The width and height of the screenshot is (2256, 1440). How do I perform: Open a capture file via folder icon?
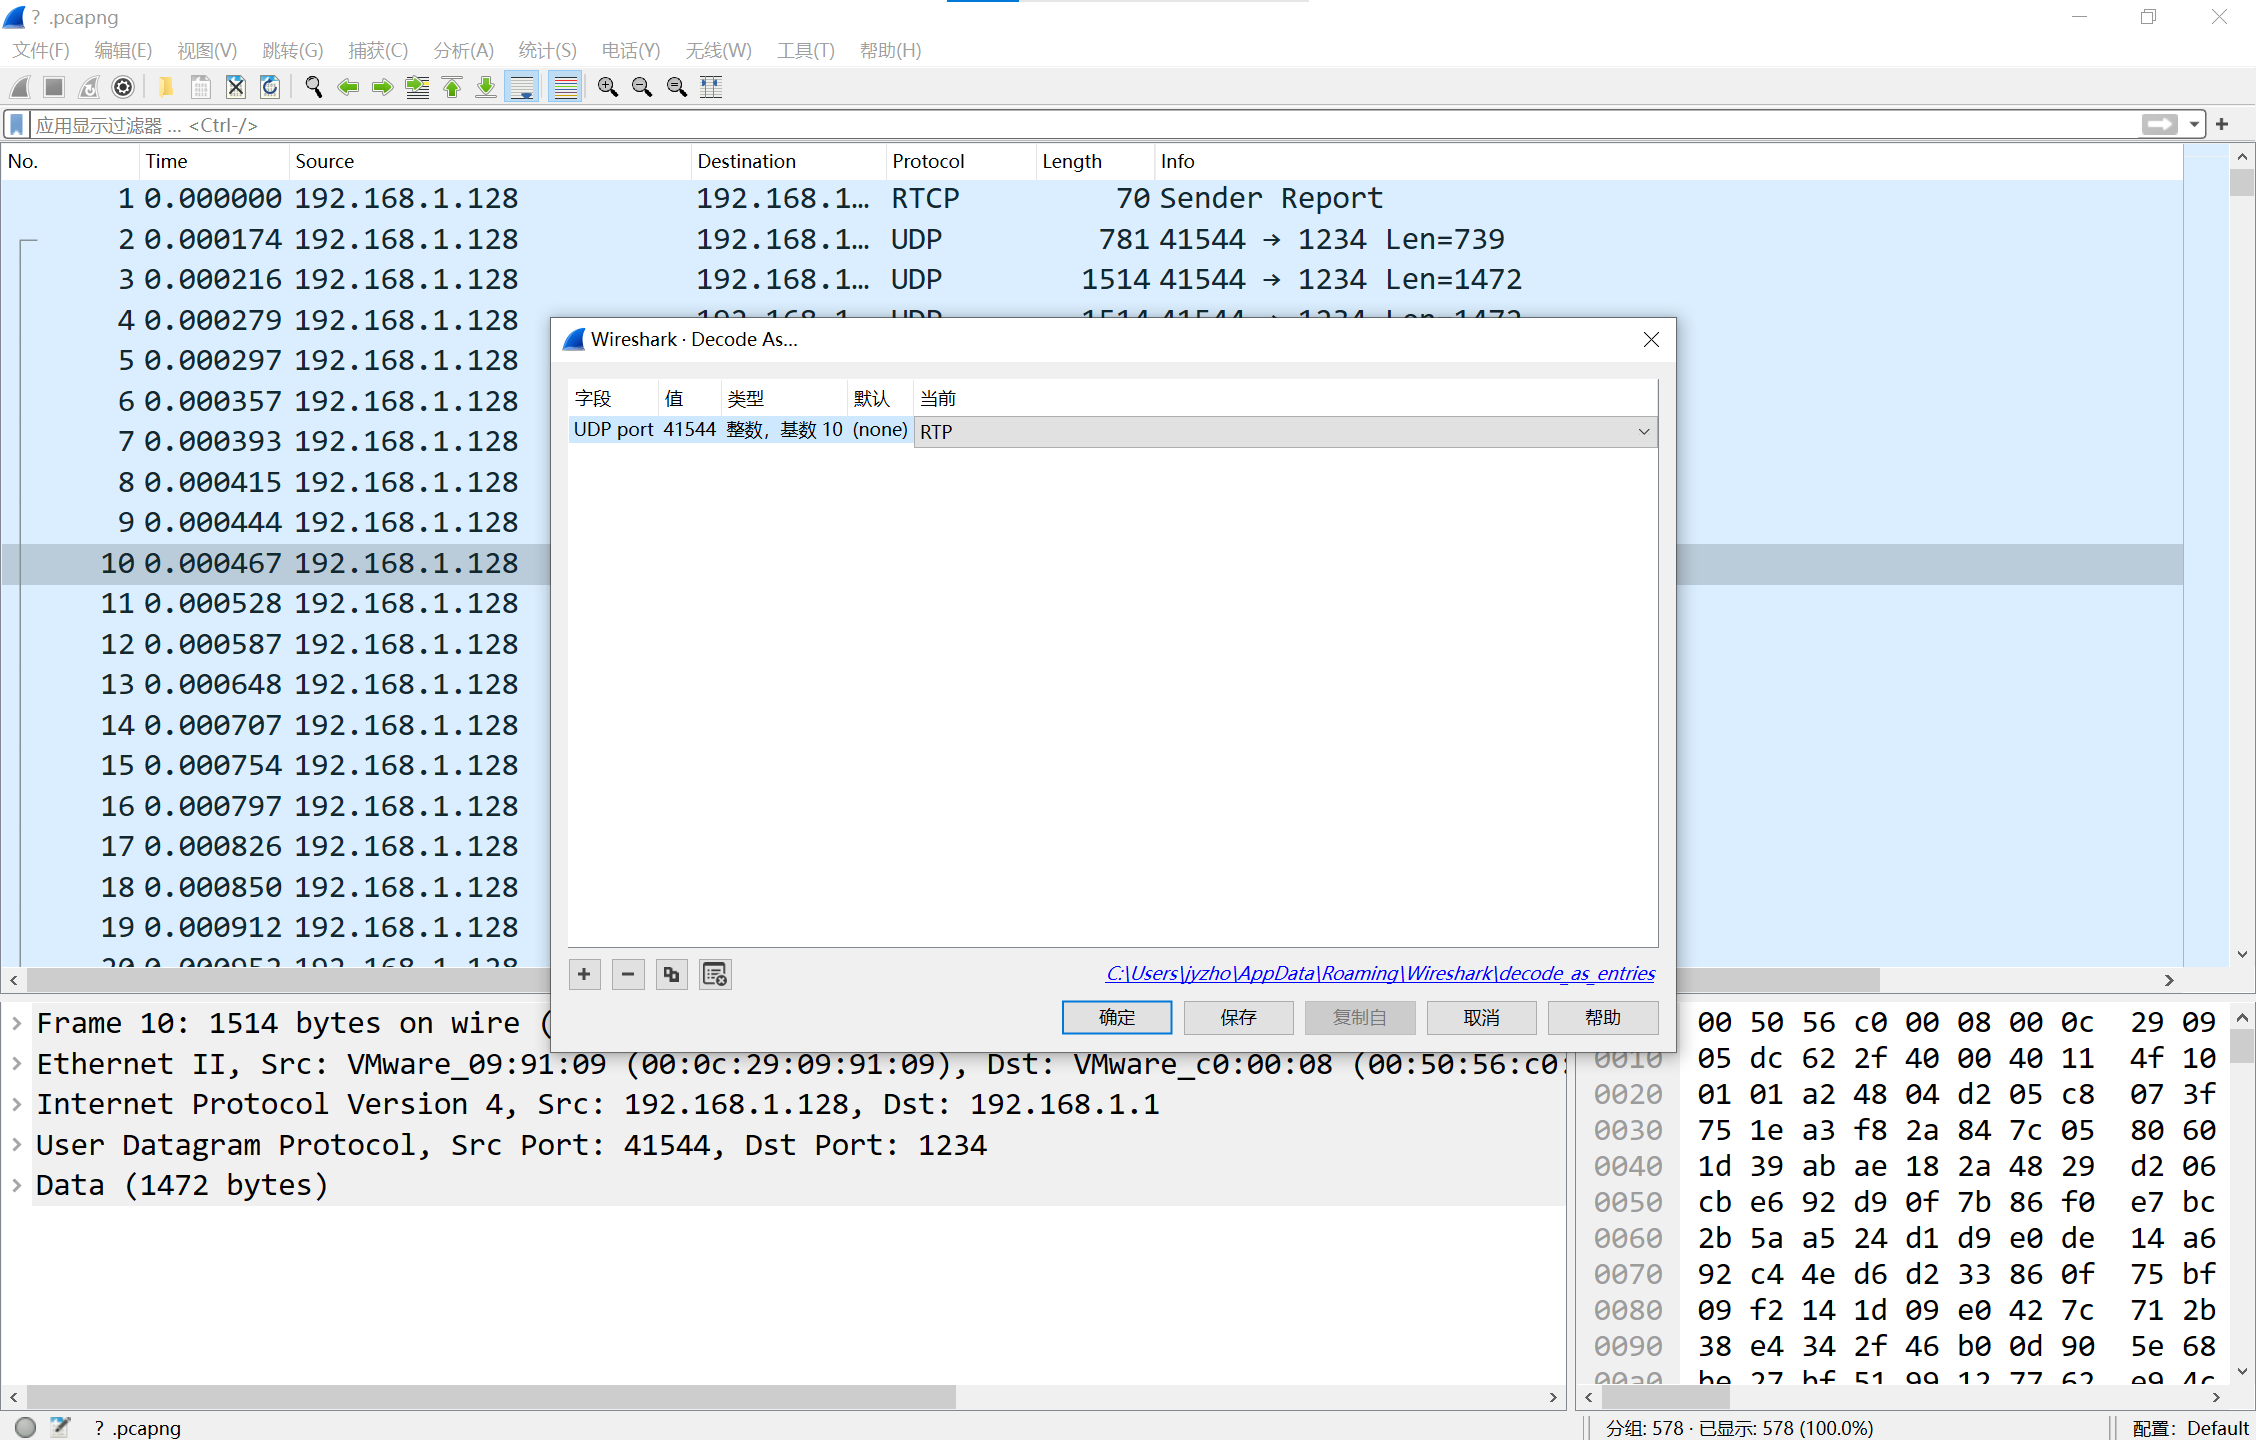click(x=166, y=87)
